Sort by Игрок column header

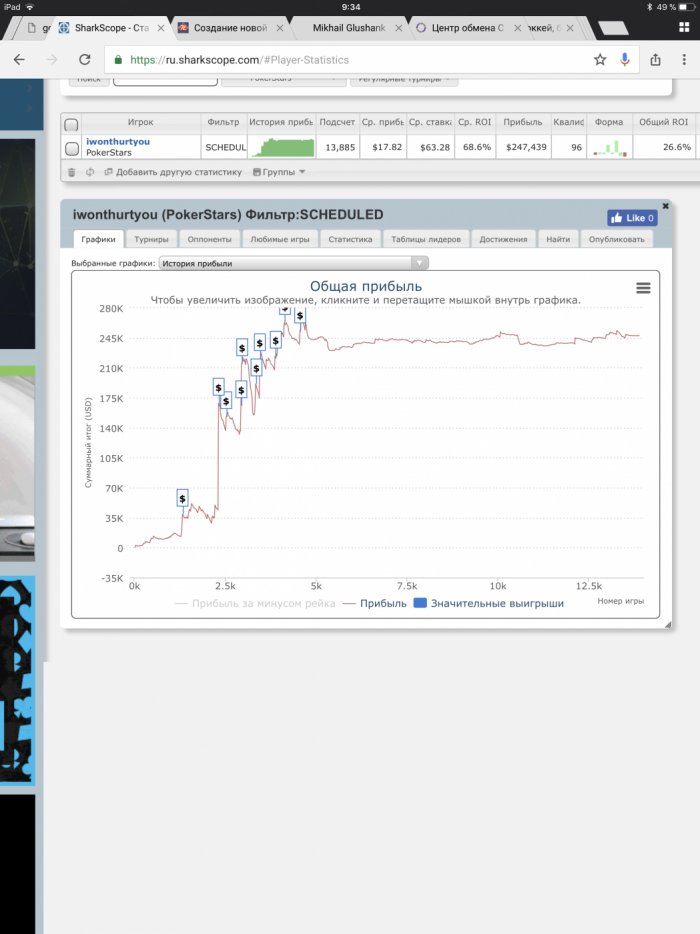[x=141, y=122]
